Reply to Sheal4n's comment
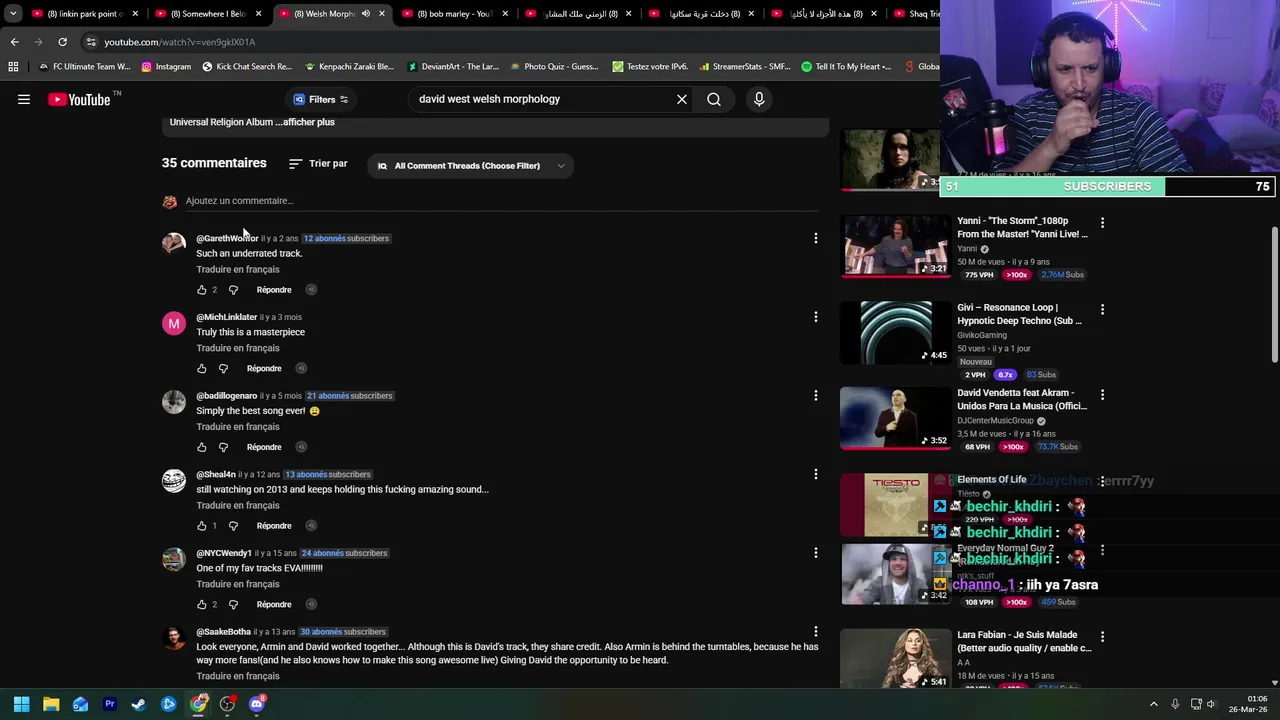The width and height of the screenshot is (1280, 720). [274, 526]
